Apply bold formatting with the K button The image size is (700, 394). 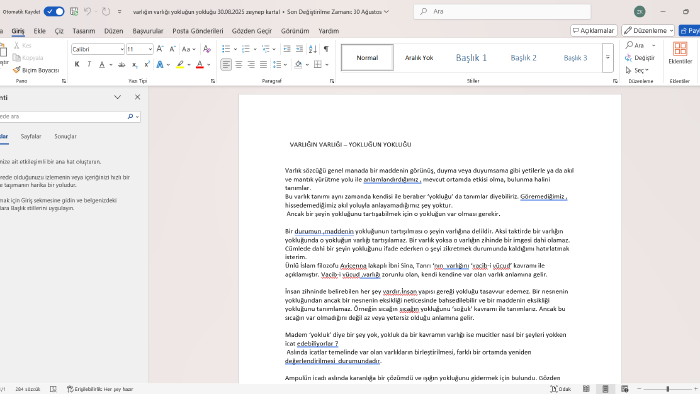77,65
